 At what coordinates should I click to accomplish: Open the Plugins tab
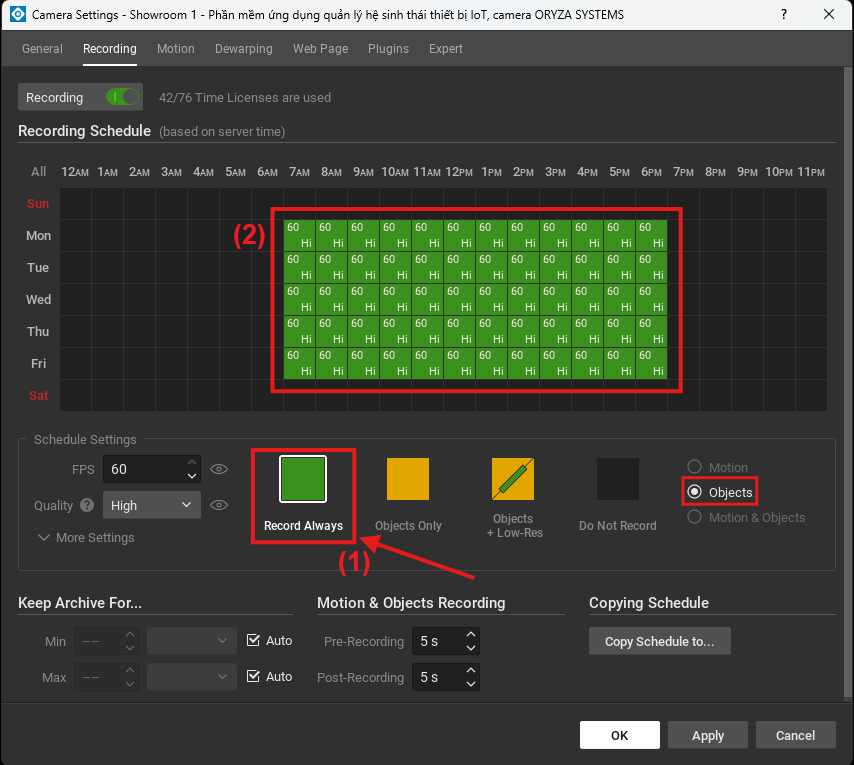pos(388,48)
